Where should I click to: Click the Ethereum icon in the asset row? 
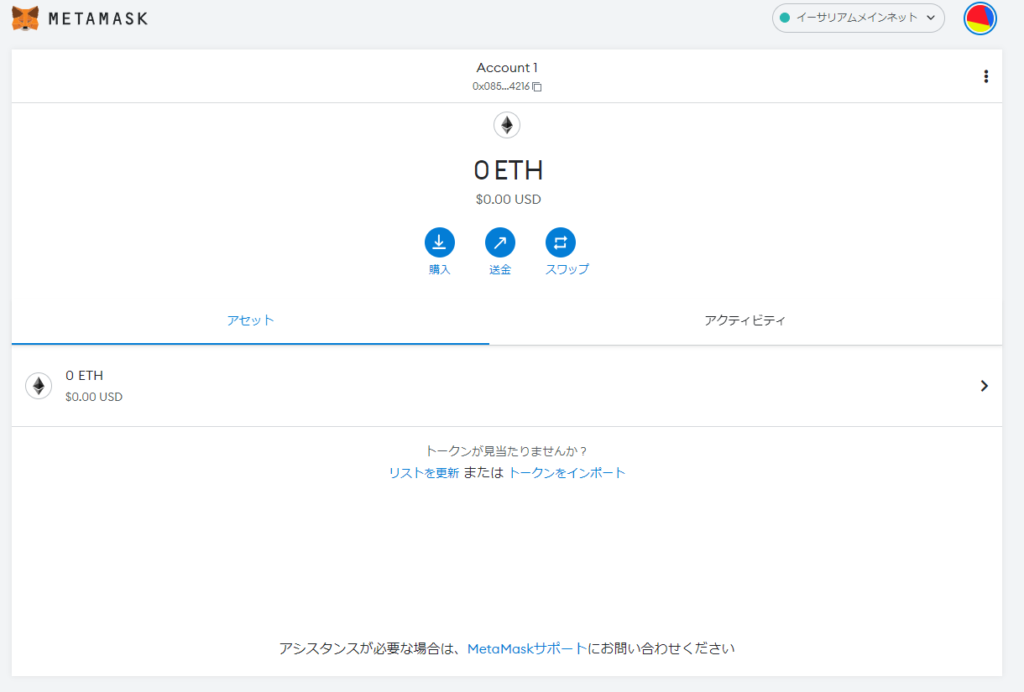[39, 386]
